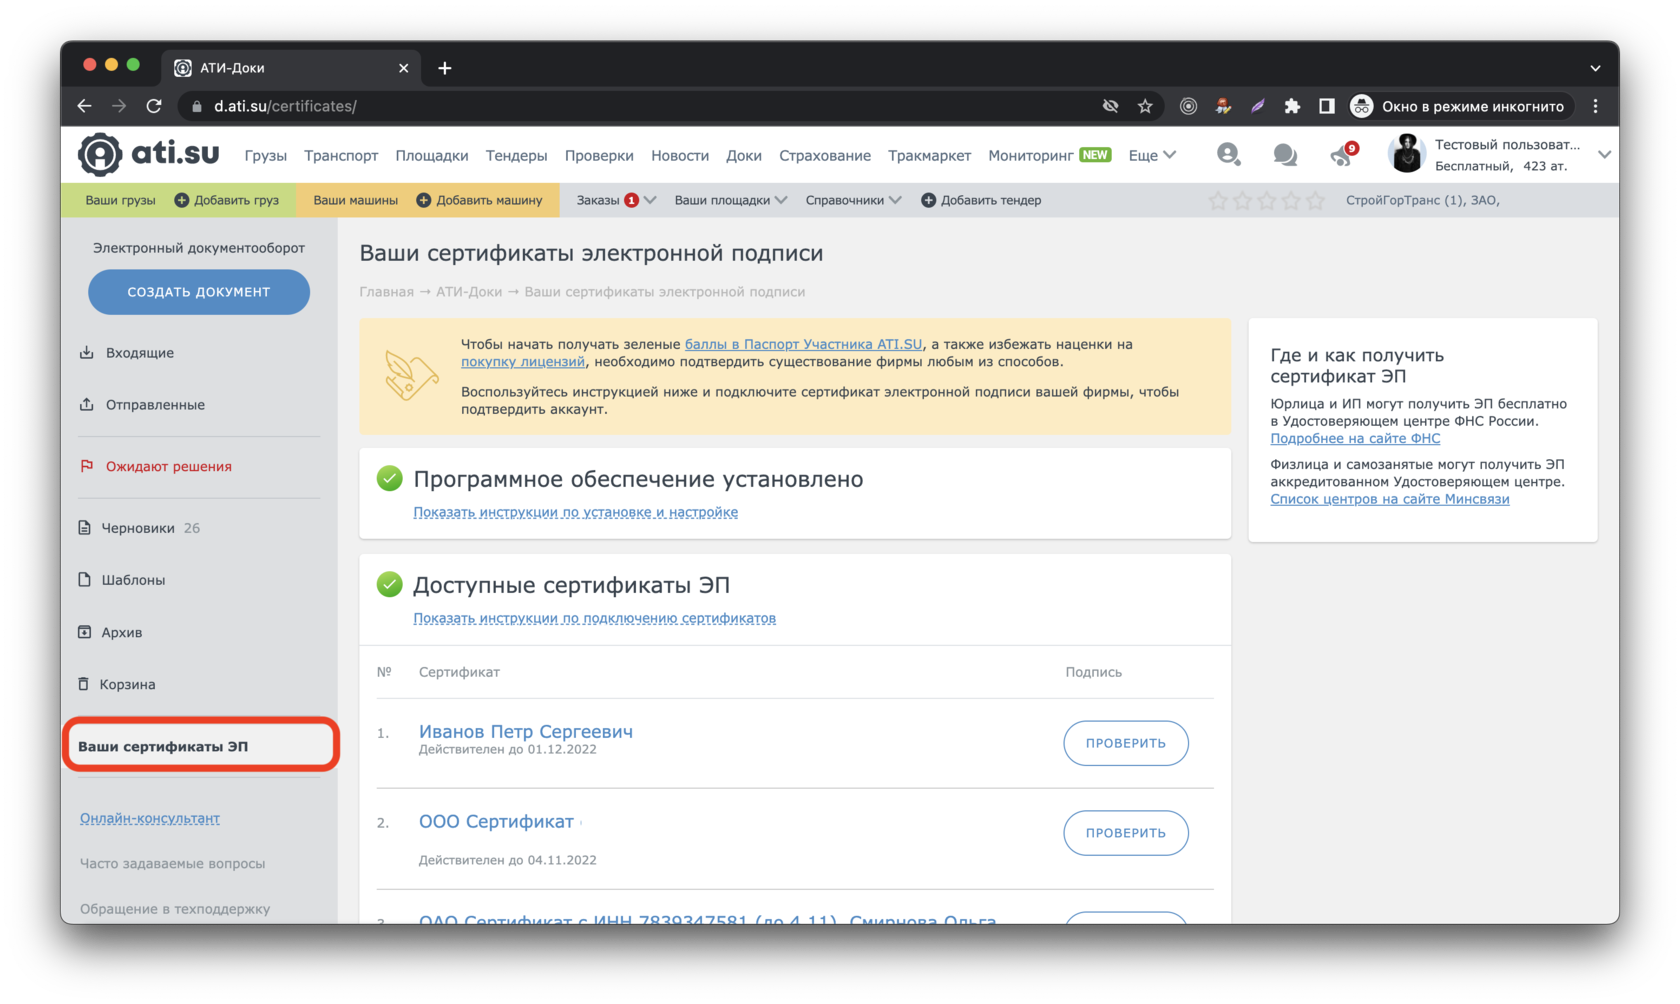Click the ati.su logo
The image size is (1680, 1004).
[149, 154]
